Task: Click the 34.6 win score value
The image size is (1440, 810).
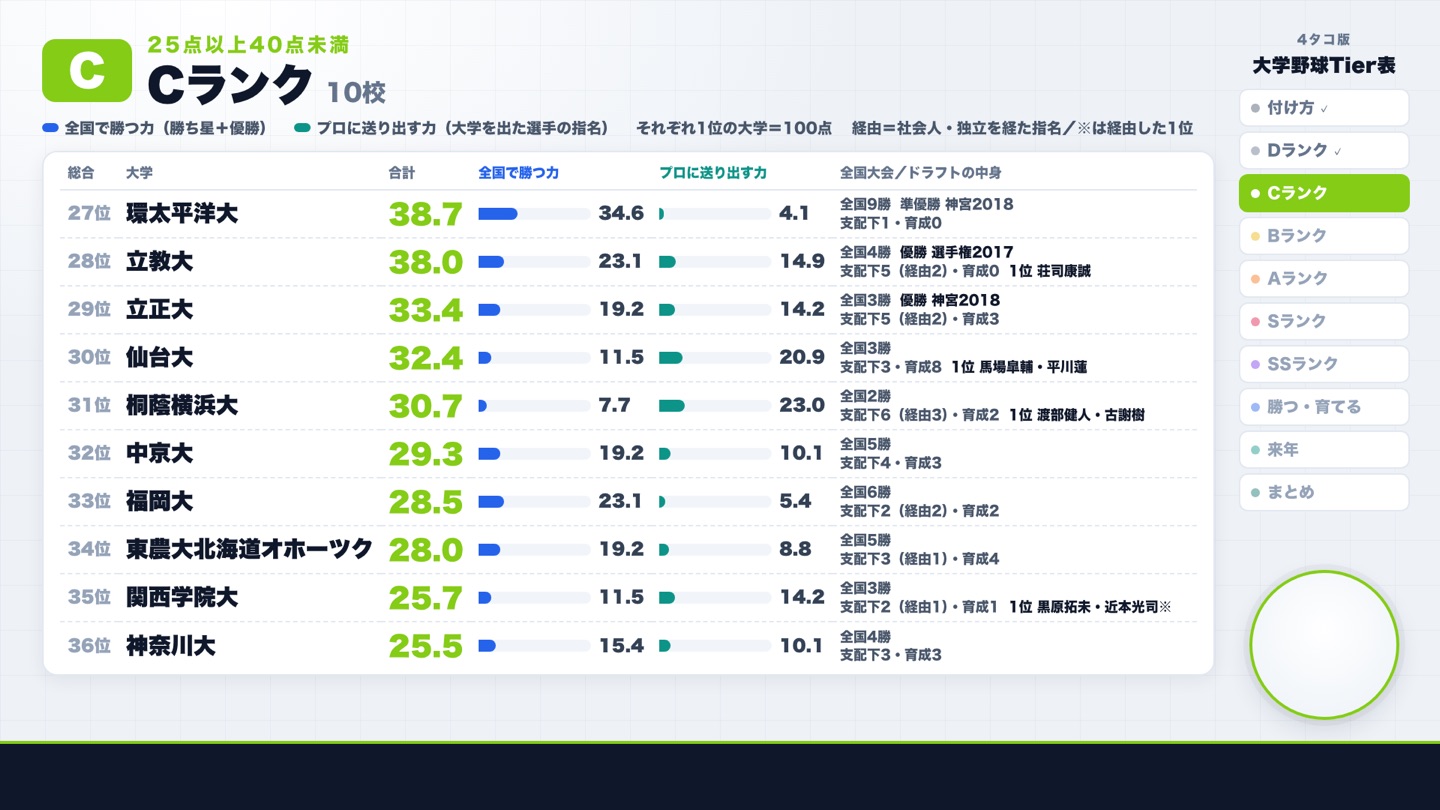Action: tap(621, 214)
